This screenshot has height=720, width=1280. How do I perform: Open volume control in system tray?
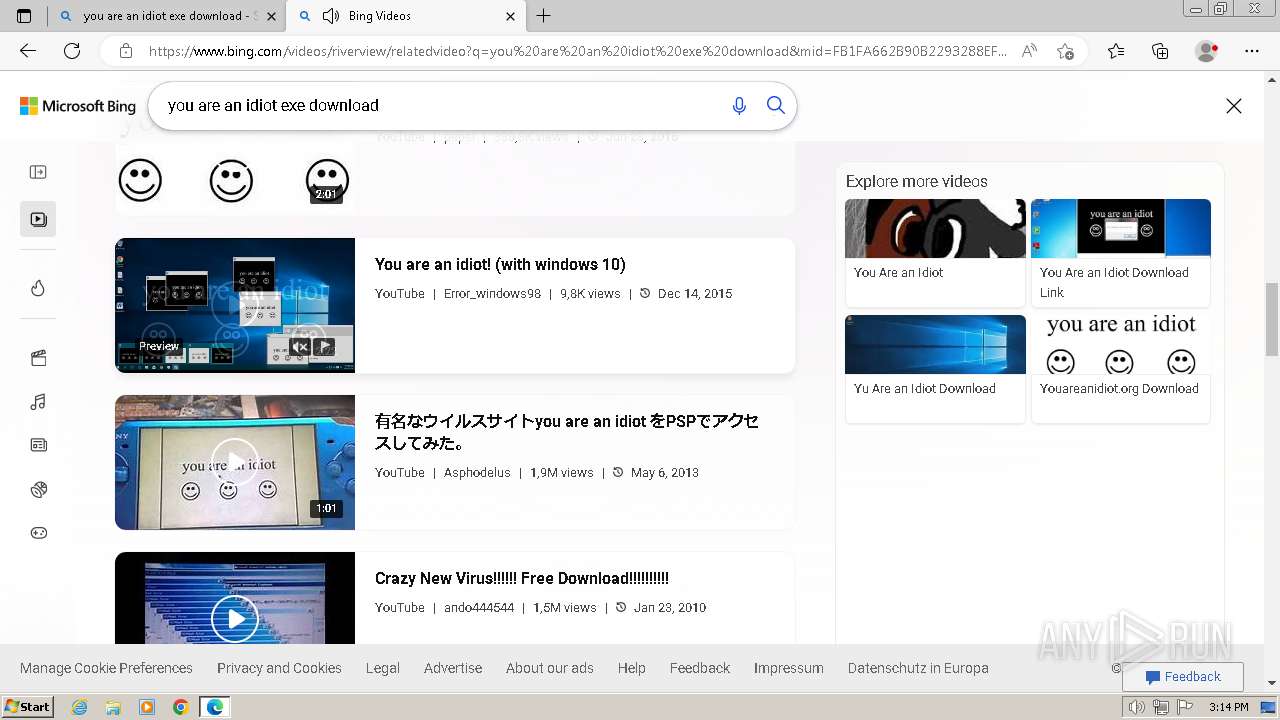click(x=1137, y=707)
